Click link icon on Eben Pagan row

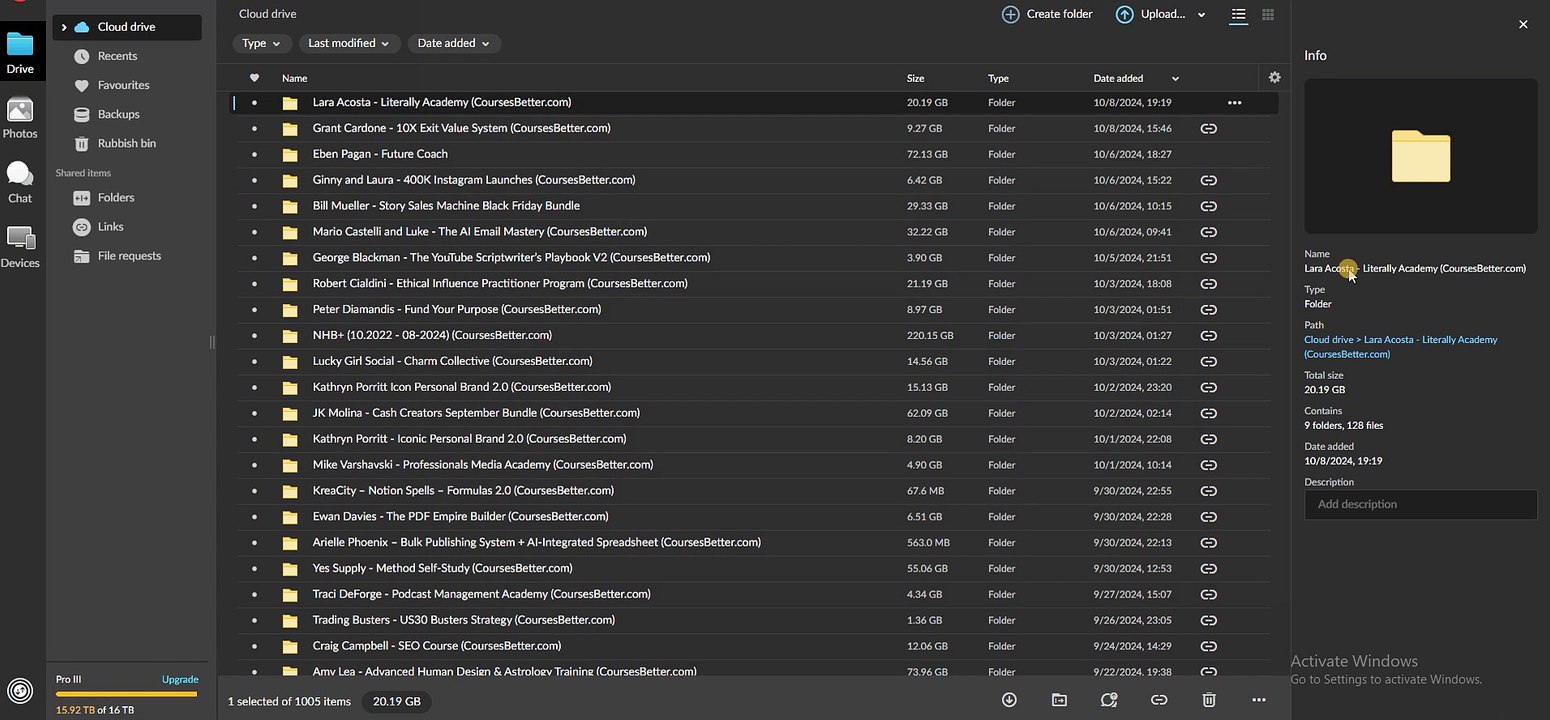1208,154
